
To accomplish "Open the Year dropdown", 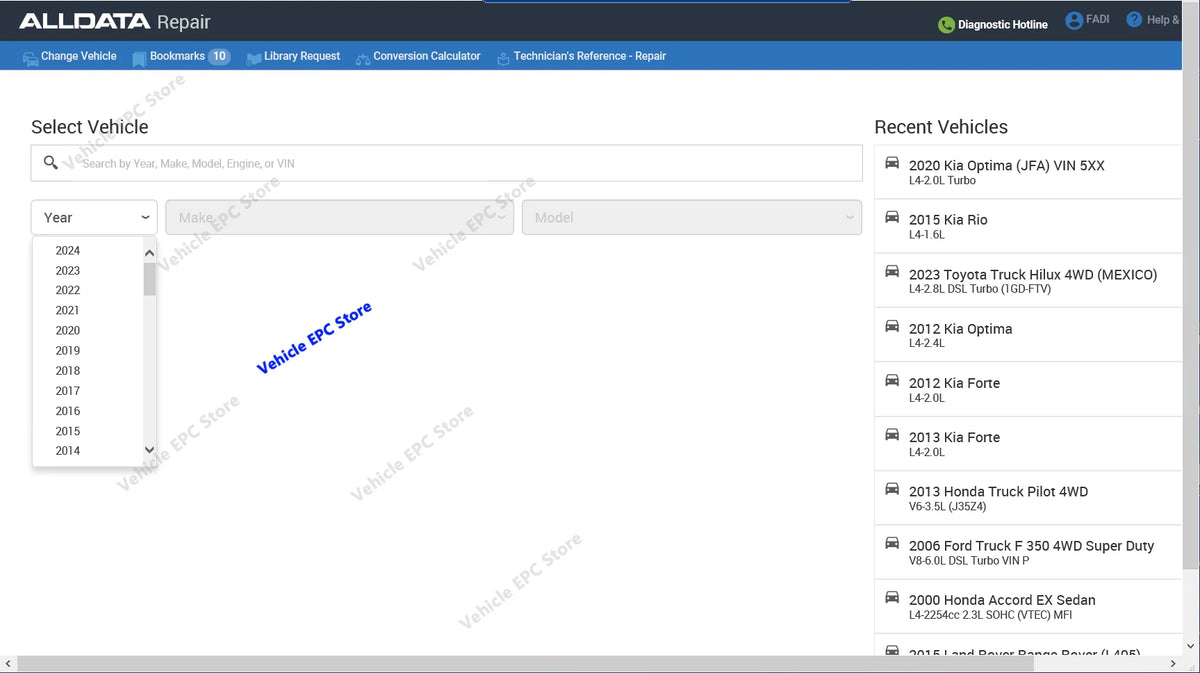I will [94, 217].
